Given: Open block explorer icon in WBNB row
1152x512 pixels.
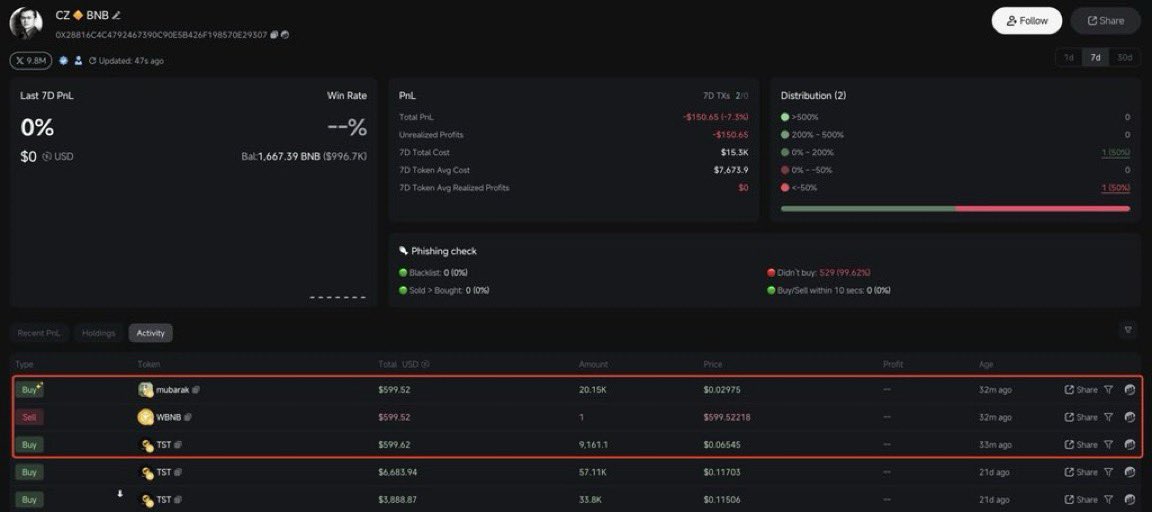Looking at the screenshot, I should pos(1129,417).
